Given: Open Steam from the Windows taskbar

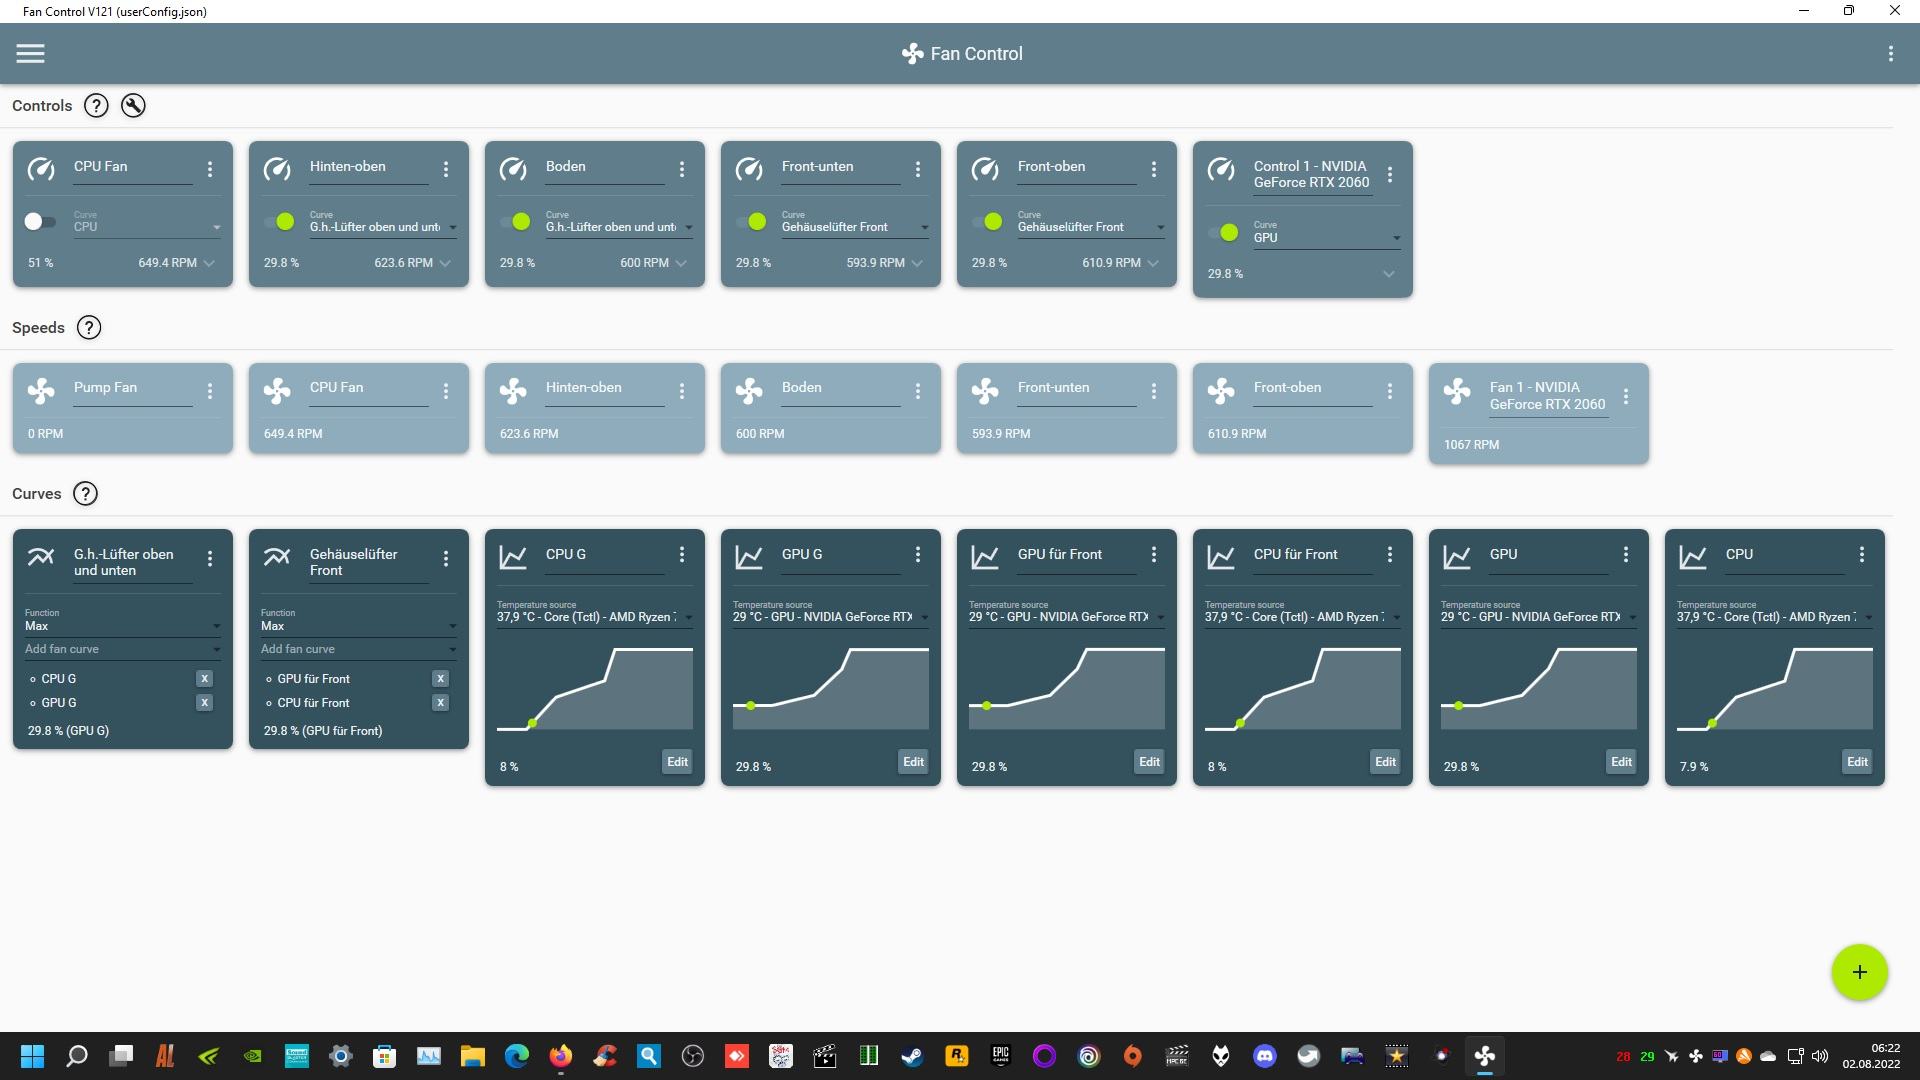Looking at the screenshot, I should pyautogui.click(x=912, y=1056).
